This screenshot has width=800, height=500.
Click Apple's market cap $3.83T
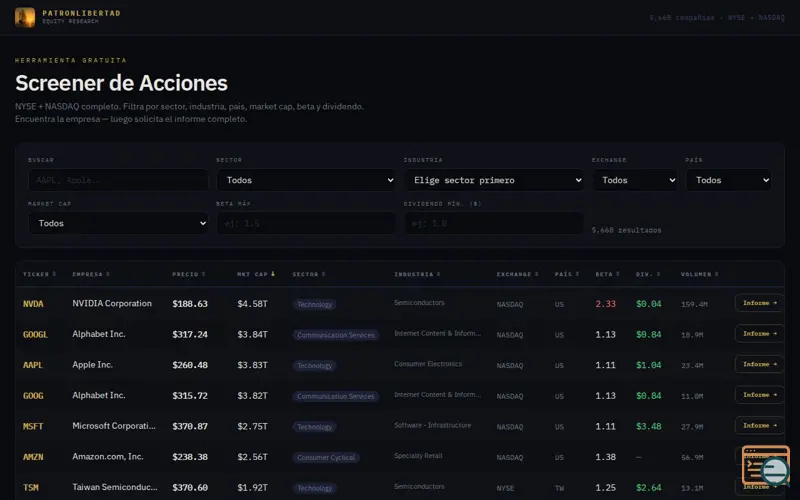click(253, 365)
